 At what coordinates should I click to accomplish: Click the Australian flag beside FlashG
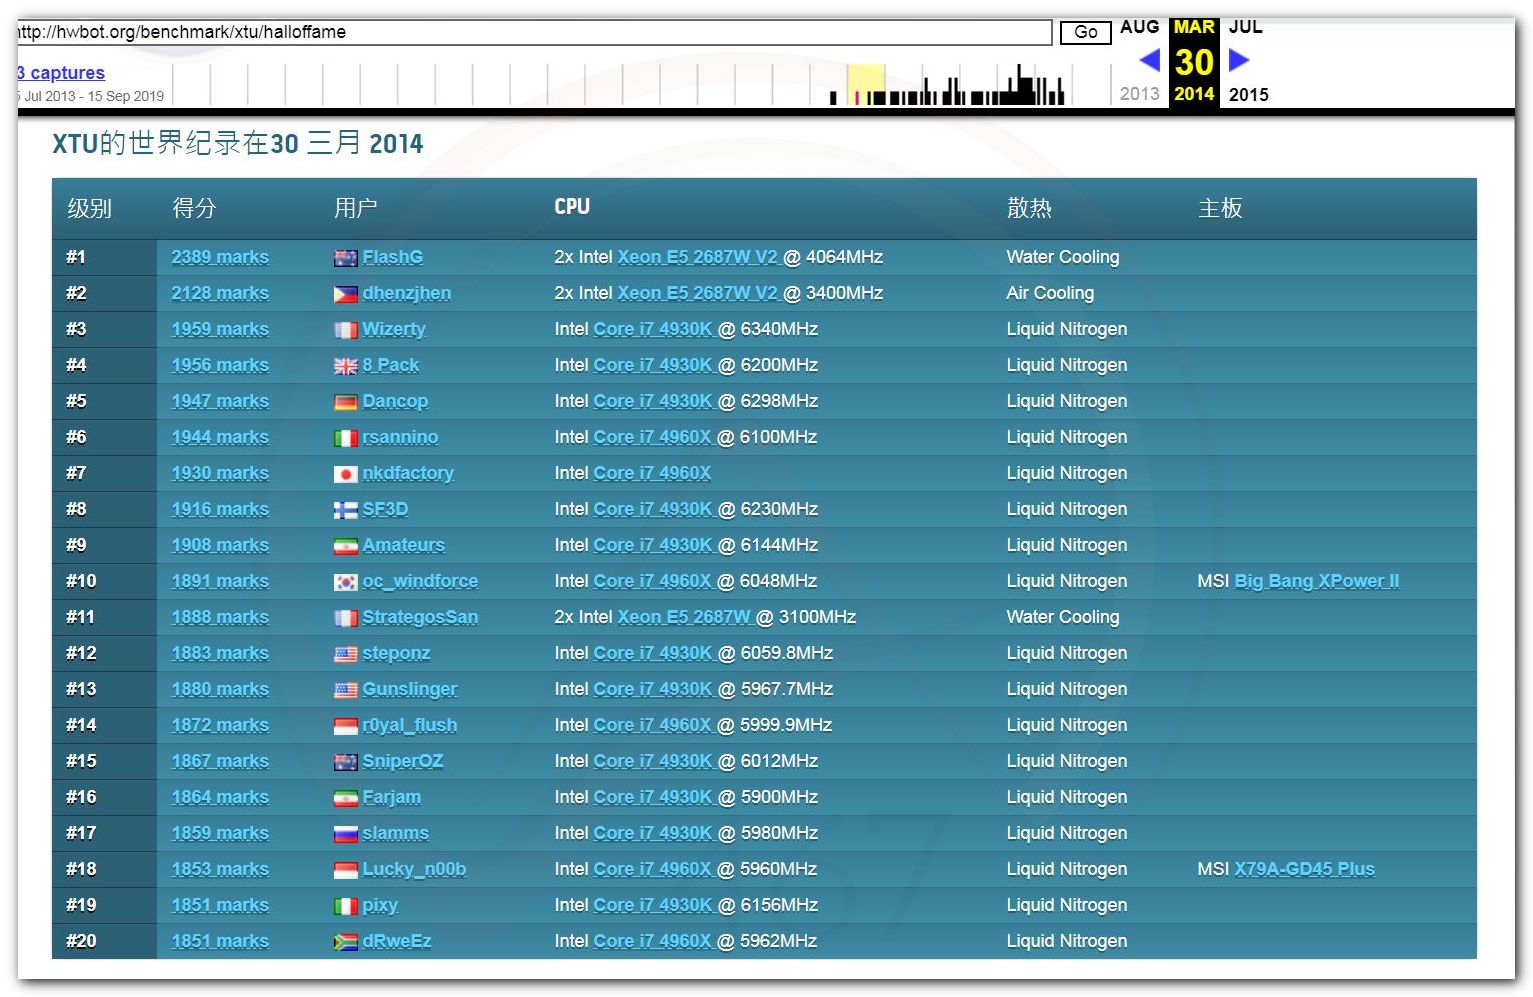click(345, 258)
